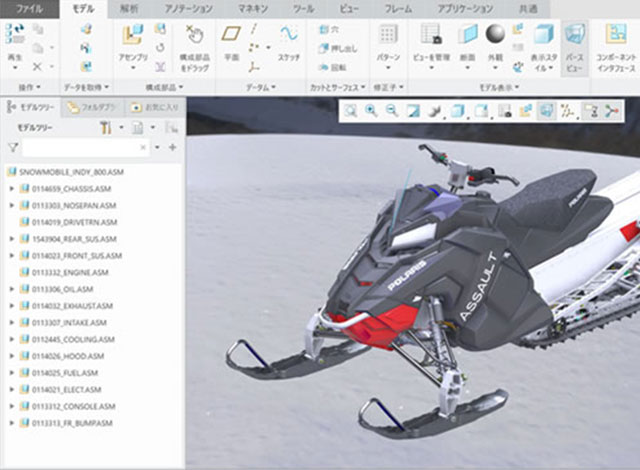The width and height of the screenshot is (640, 470).
Task: Switch to the フォルダブラウザ tab
Action: tap(92, 105)
